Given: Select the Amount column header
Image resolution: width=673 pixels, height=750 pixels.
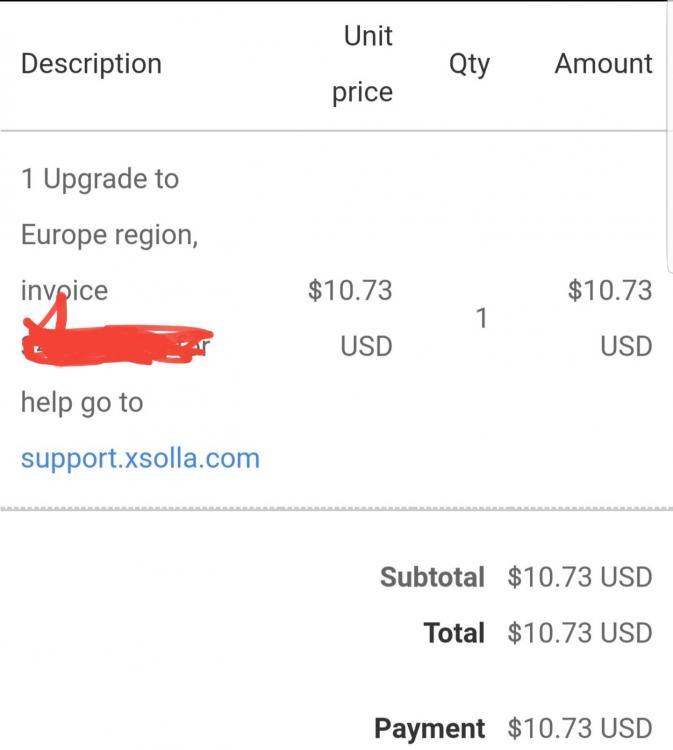Looking at the screenshot, I should [603, 64].
